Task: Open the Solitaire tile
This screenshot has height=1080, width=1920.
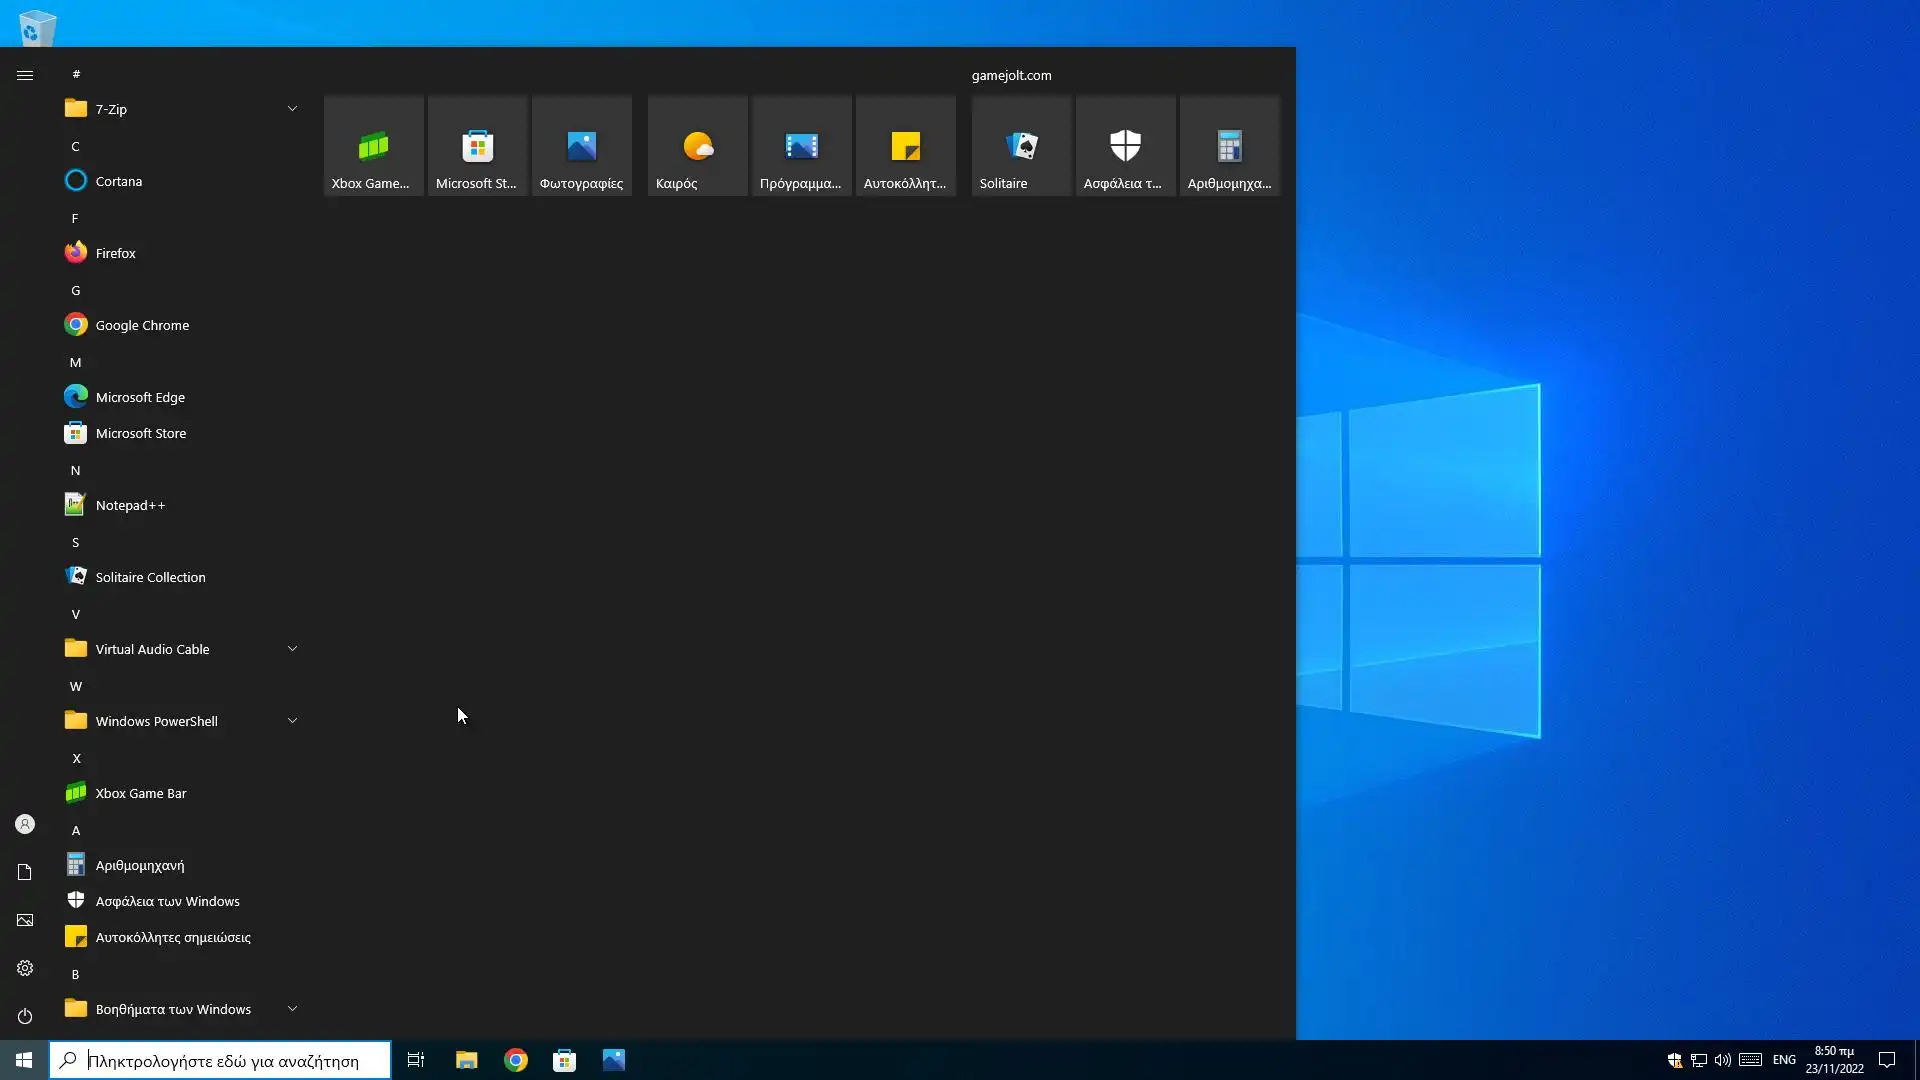Action: (1021, 146)
